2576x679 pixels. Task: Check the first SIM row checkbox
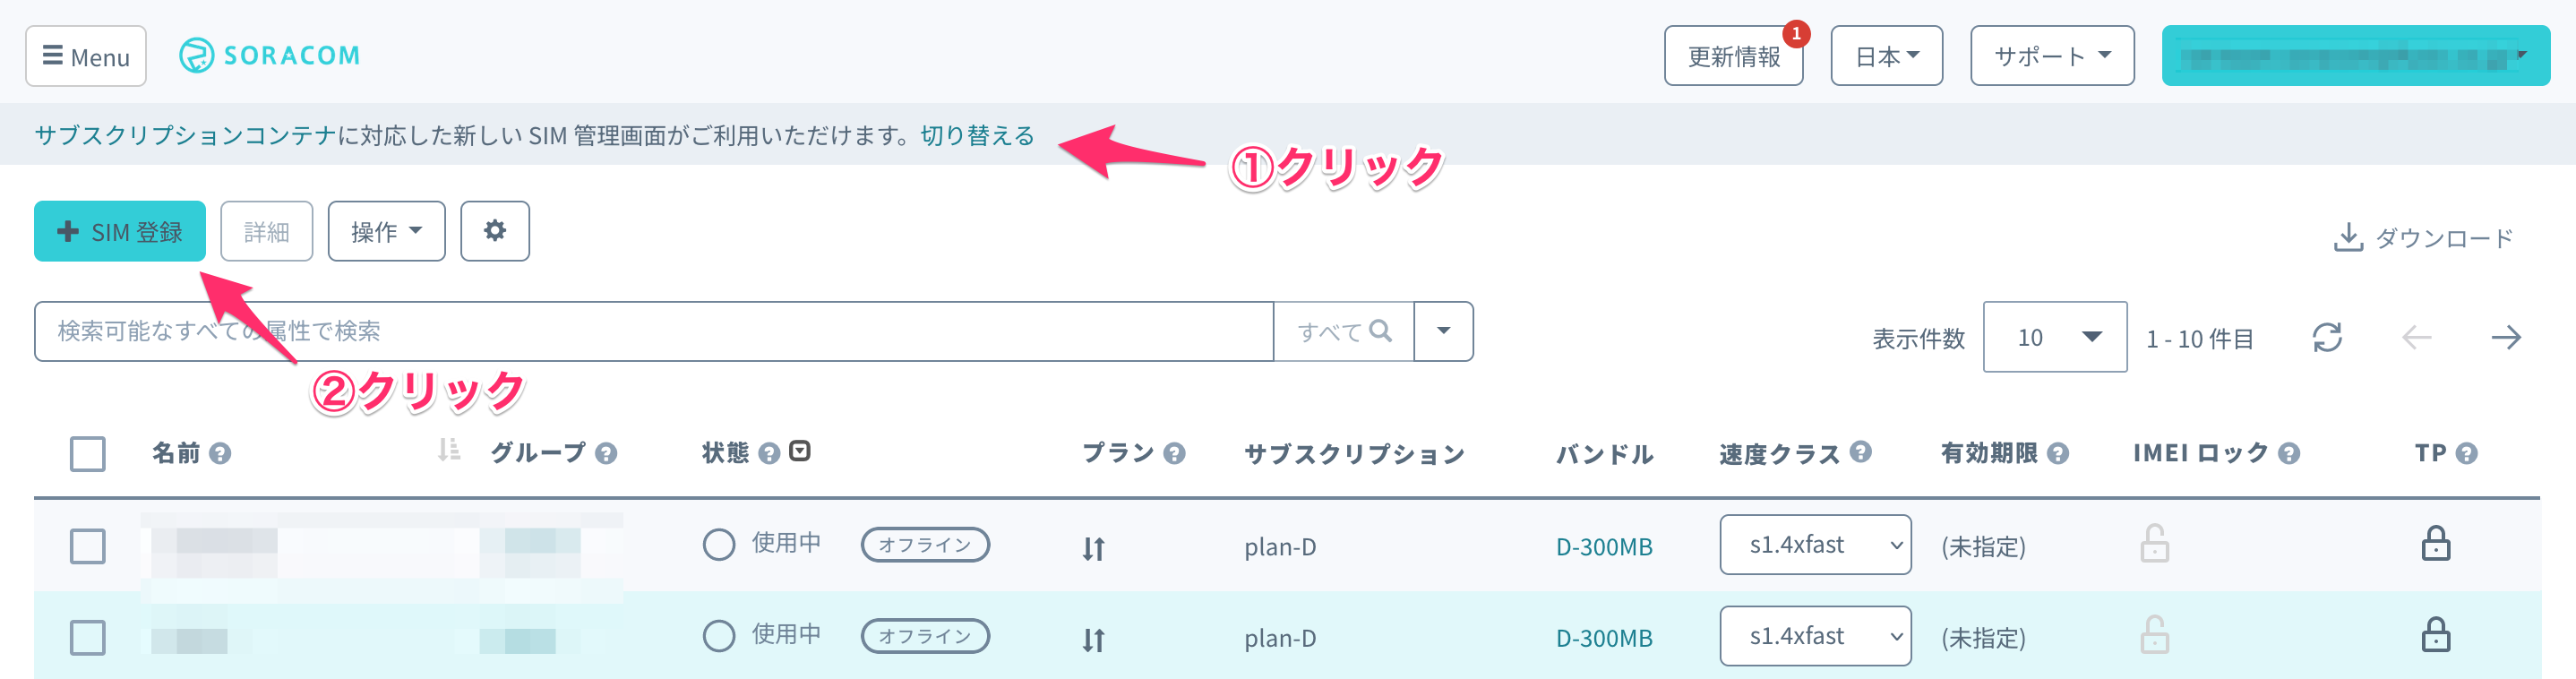(x=88, y=546)
